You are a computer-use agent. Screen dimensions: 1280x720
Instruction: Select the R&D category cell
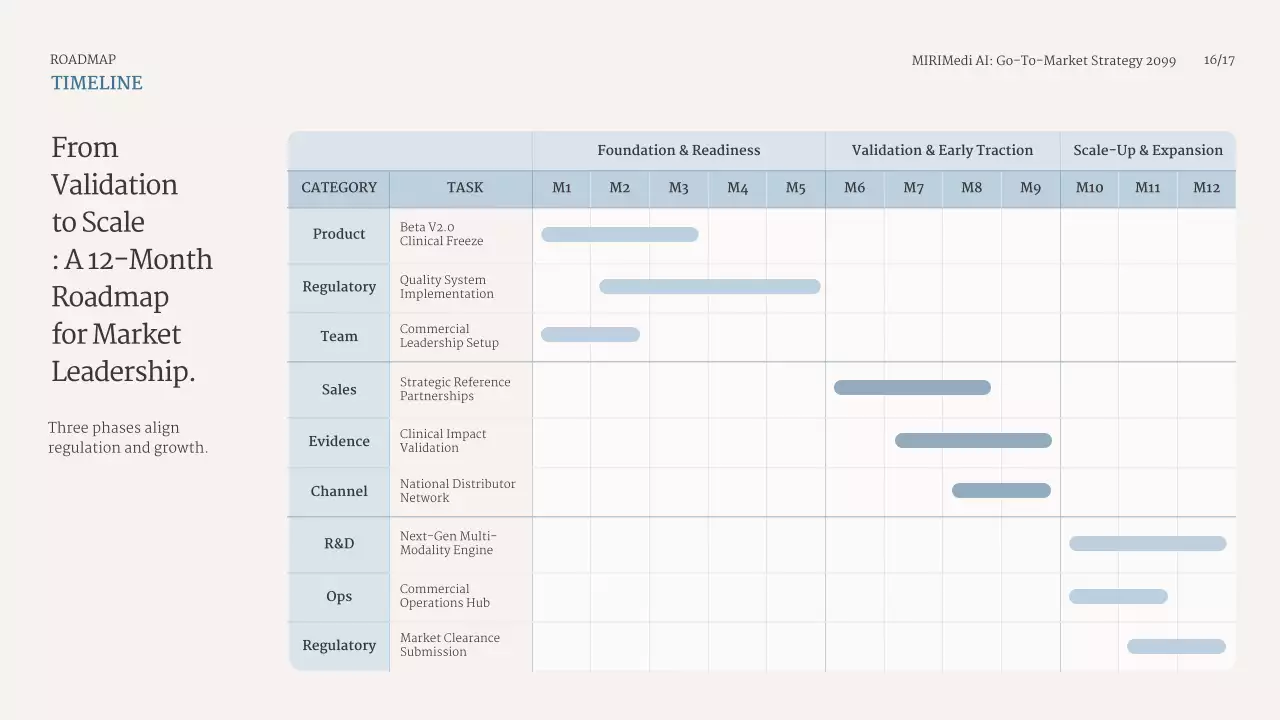[339, 544]
